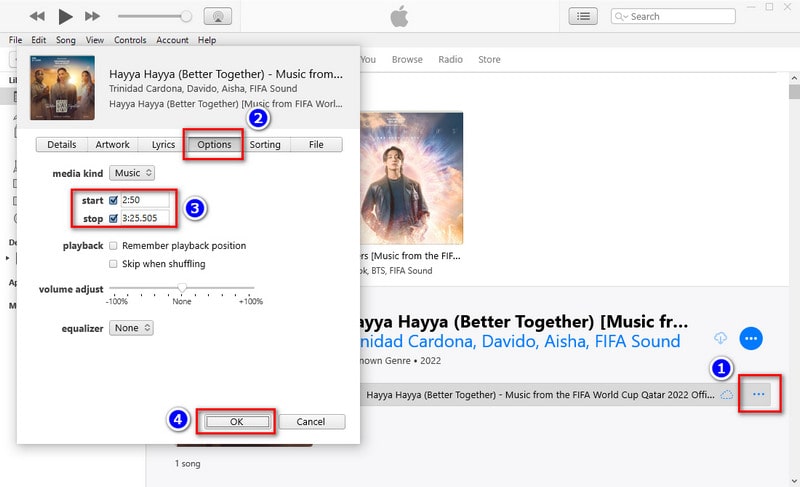Screen dimensions: 800x487
Task: Click the volume slider in the toolbar
Action: pos(155,16)
